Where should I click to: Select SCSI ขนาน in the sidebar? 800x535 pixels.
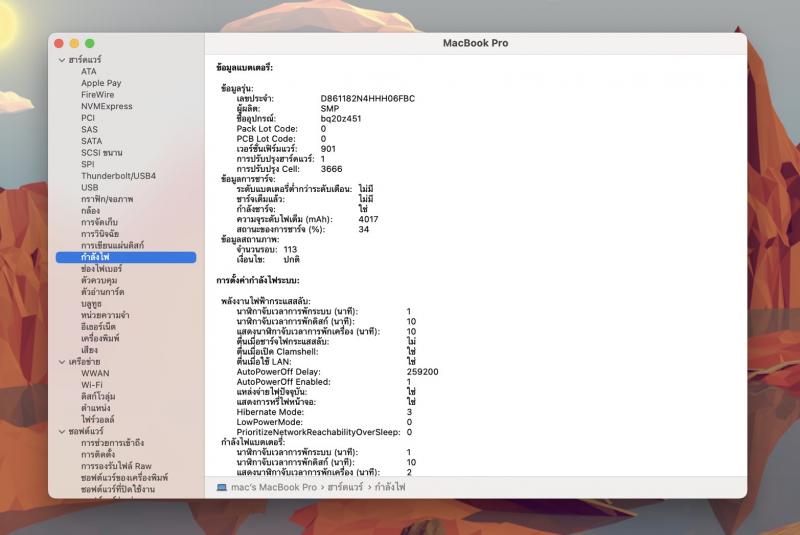click(x=102, y=153)
